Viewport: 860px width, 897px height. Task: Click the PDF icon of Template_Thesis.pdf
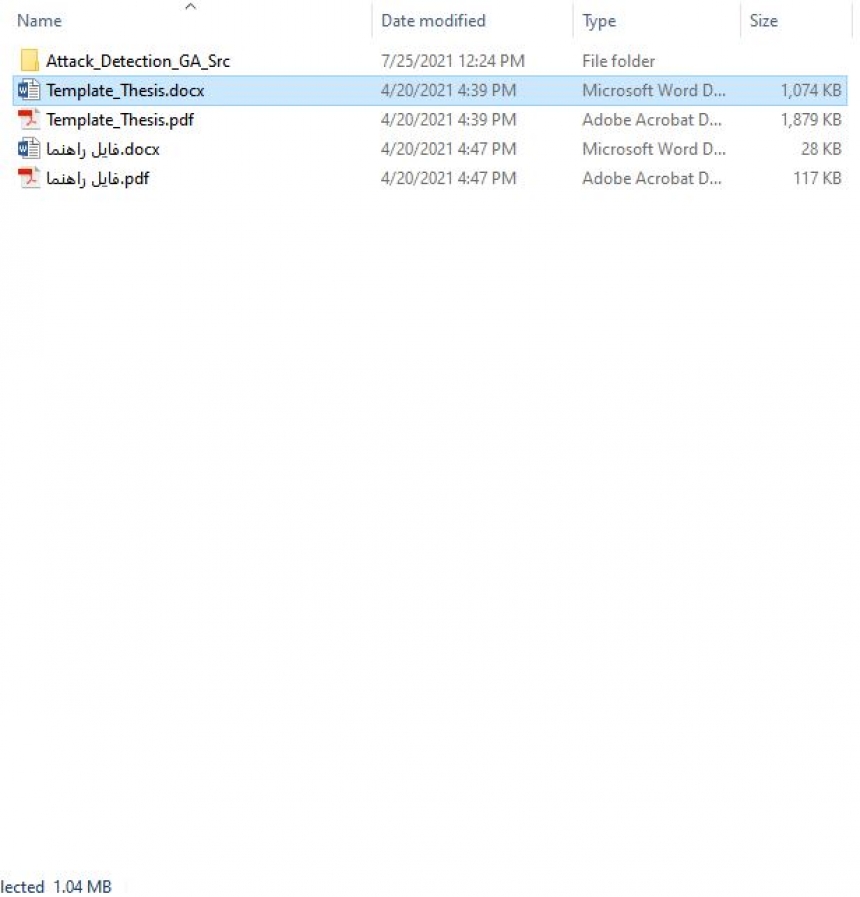pyautogui.click(x=29, y=120)
